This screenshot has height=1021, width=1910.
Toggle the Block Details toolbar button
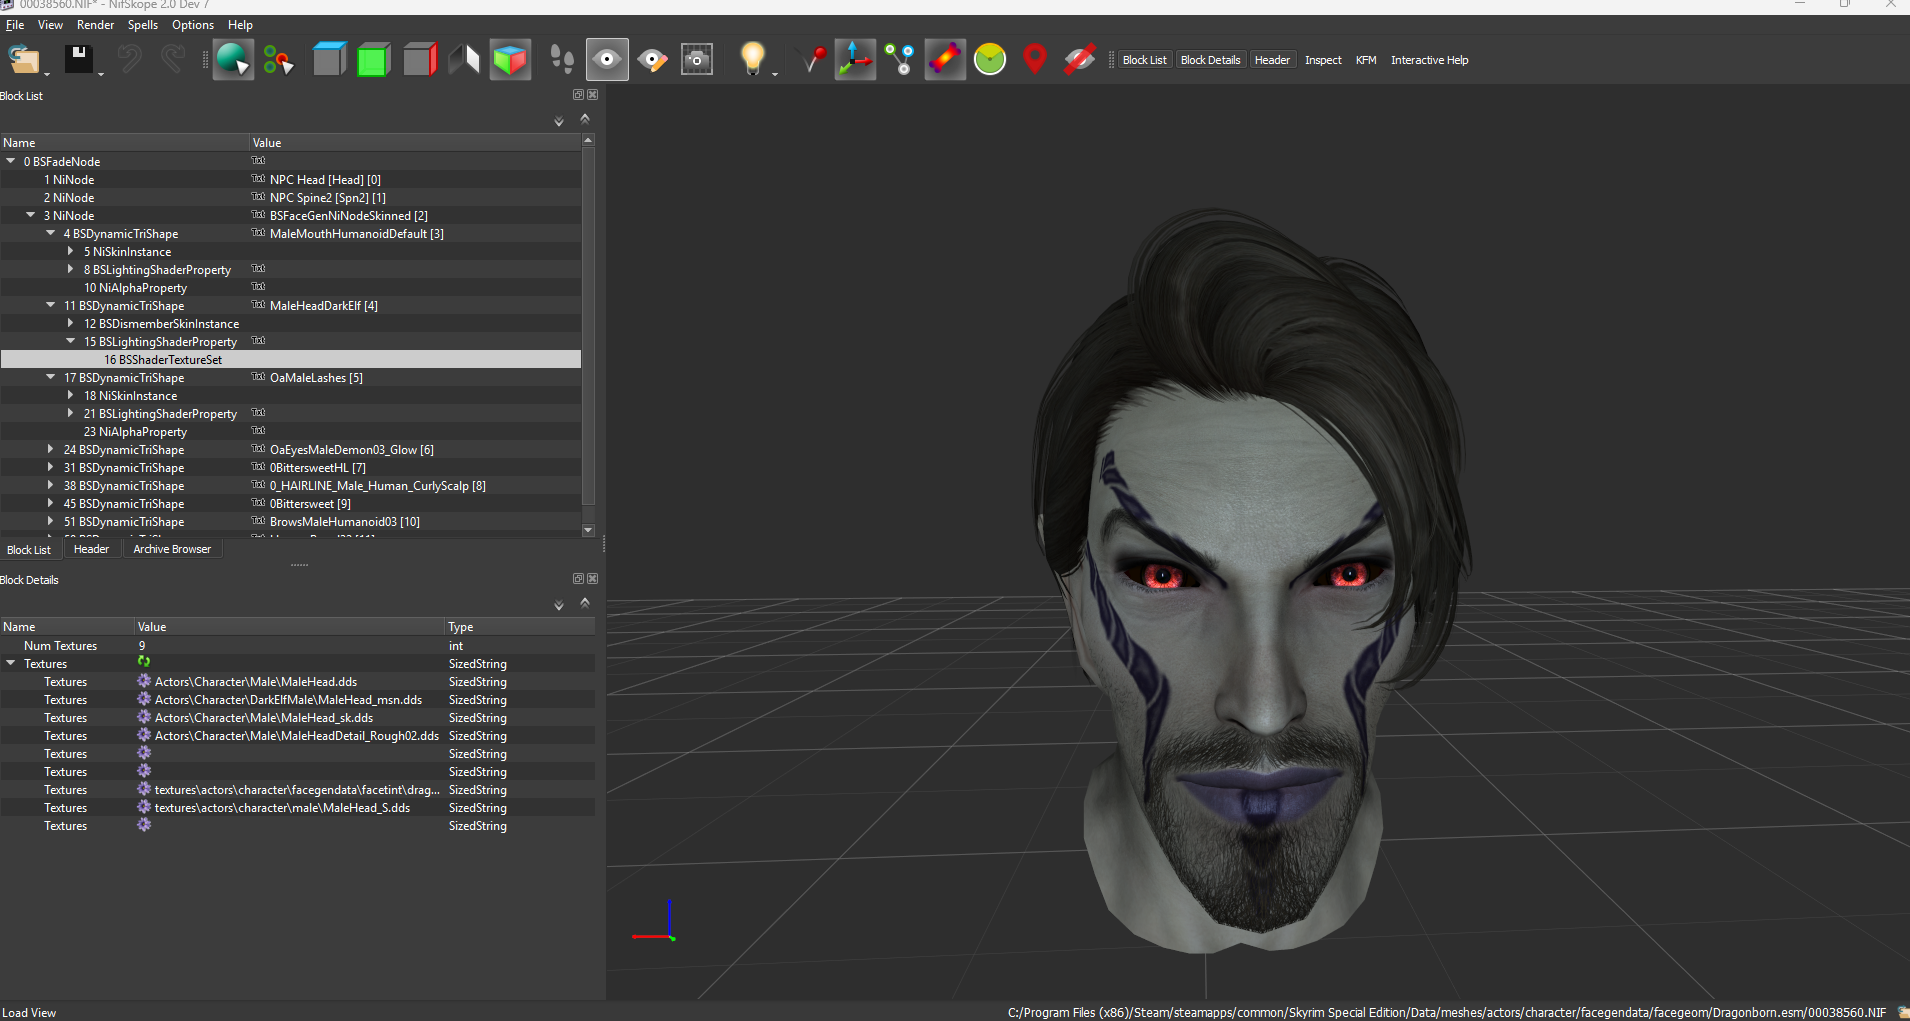(1210, 60)
